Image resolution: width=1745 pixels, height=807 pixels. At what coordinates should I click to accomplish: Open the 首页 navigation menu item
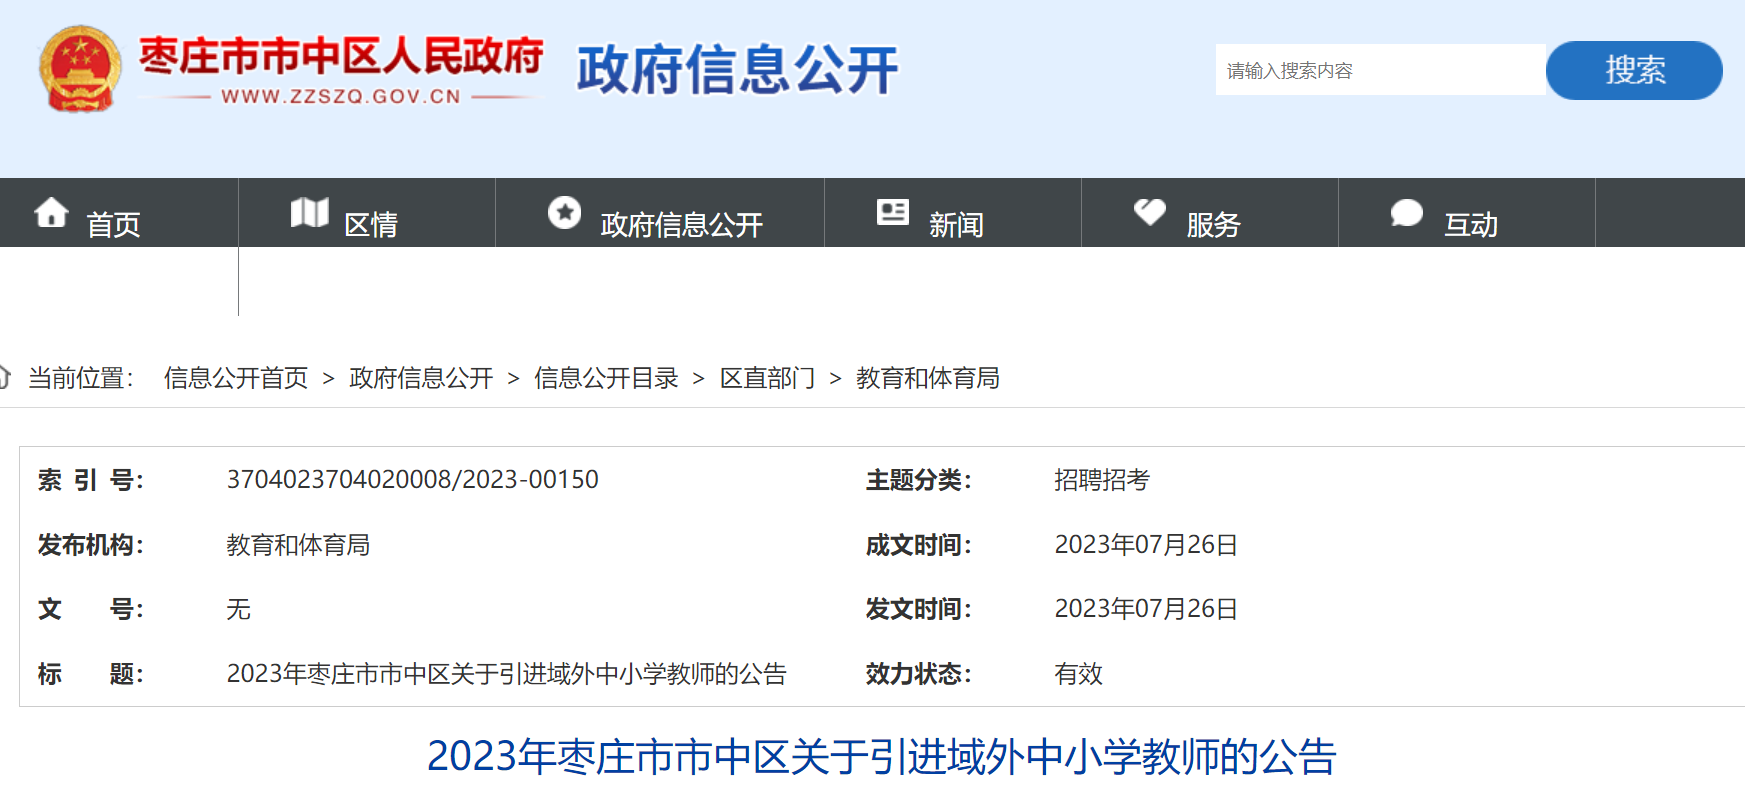[113, 225]
